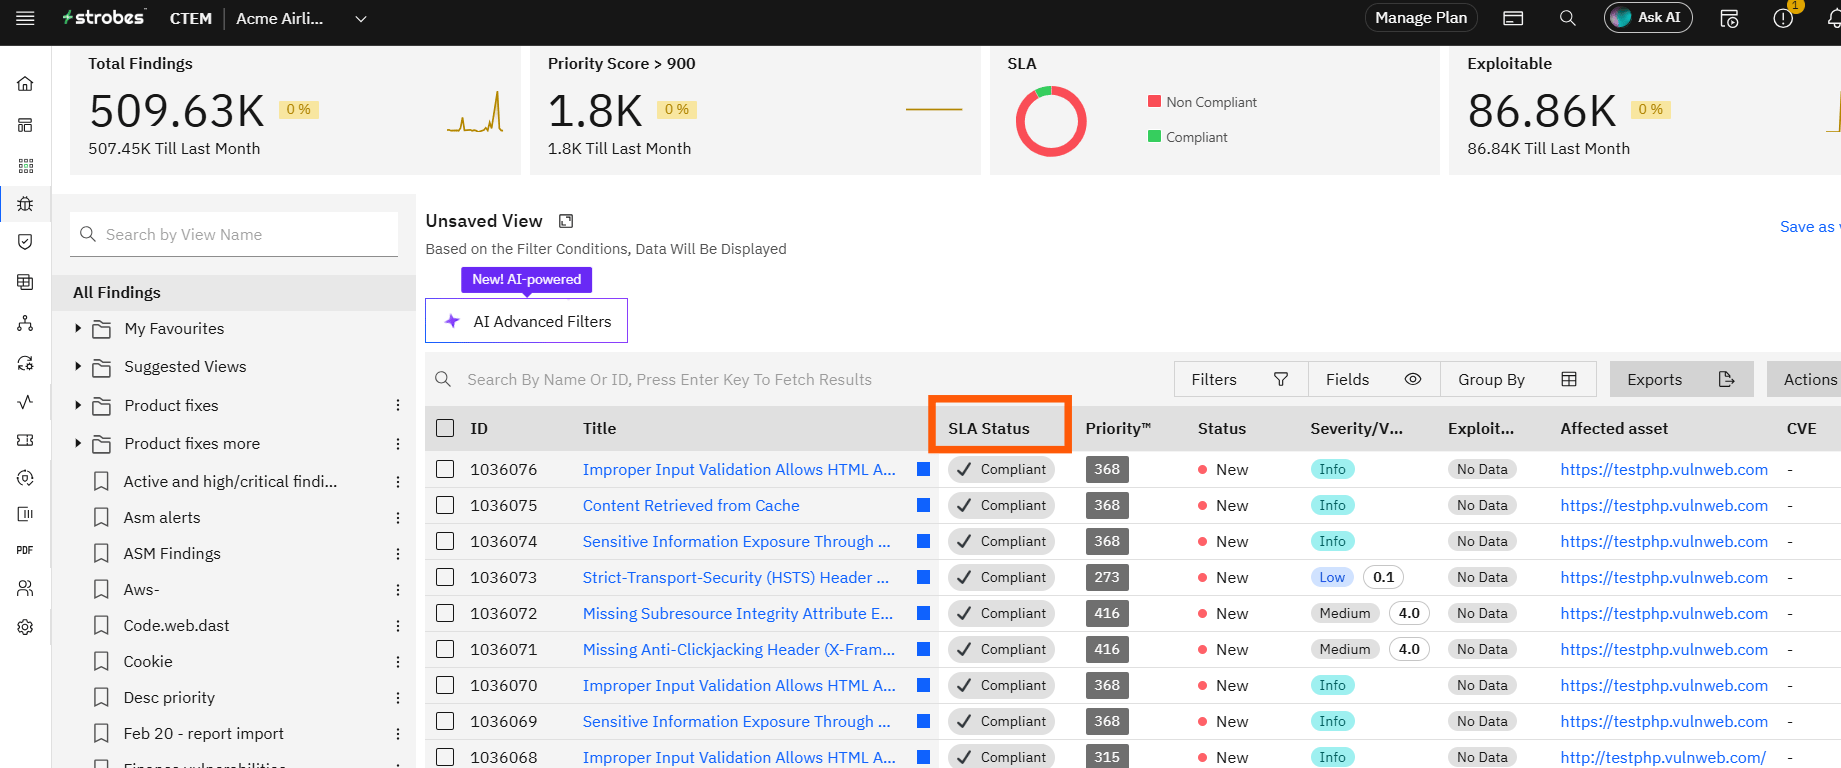Expand the Suggested Views folder

tap(78, 366)
